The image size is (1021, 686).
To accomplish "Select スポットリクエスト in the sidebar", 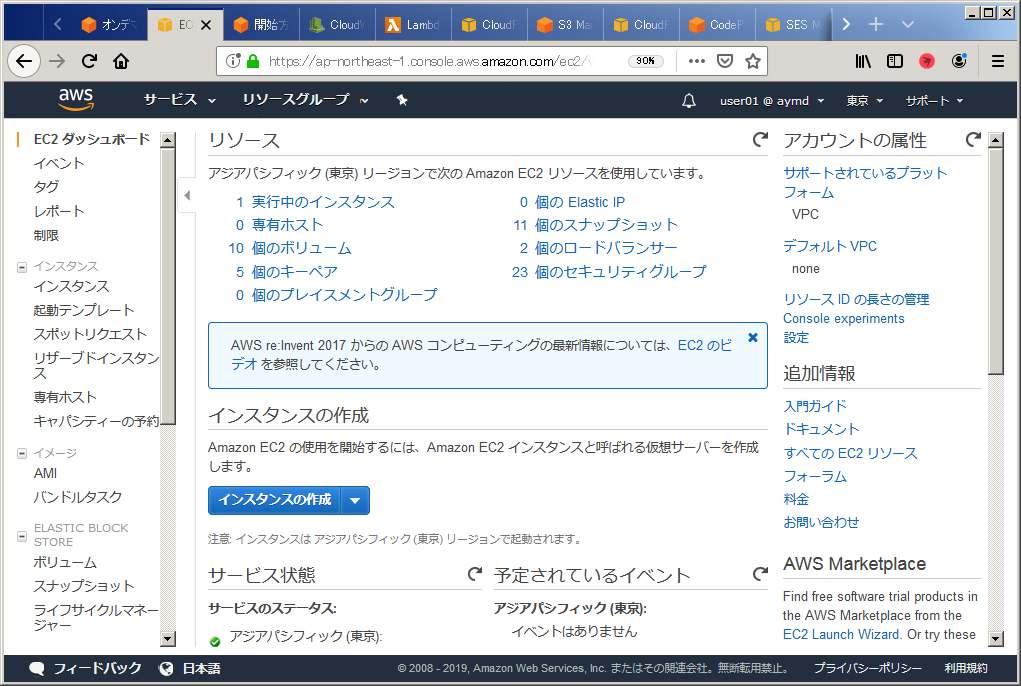I will (x=90, y=335).
